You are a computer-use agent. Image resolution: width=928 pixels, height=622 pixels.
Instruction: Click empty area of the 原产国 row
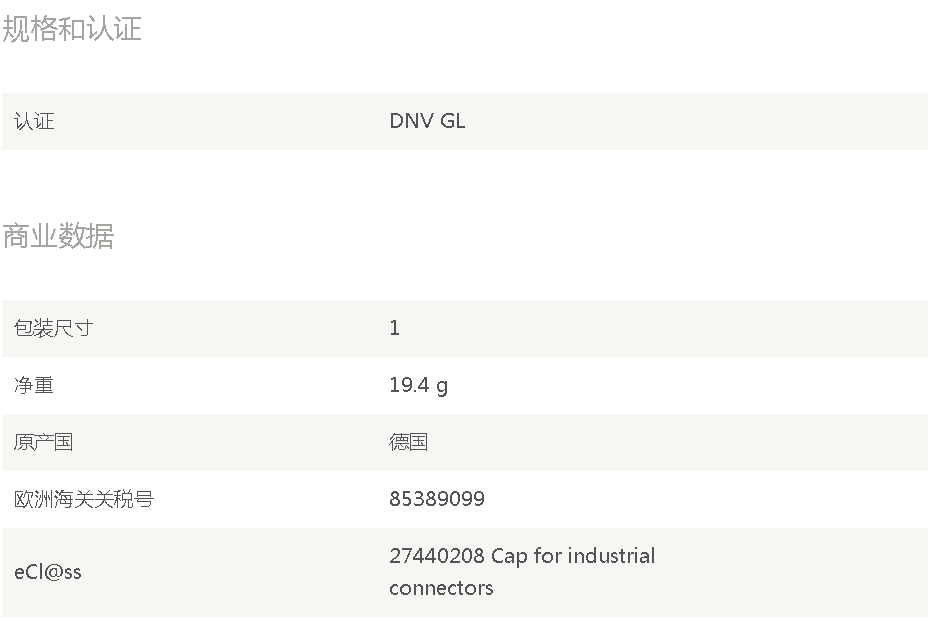click(681, 442)
